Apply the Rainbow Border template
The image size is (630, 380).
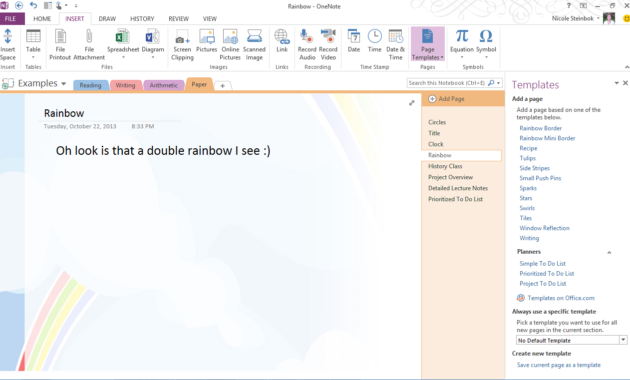[x=540, y=128]
